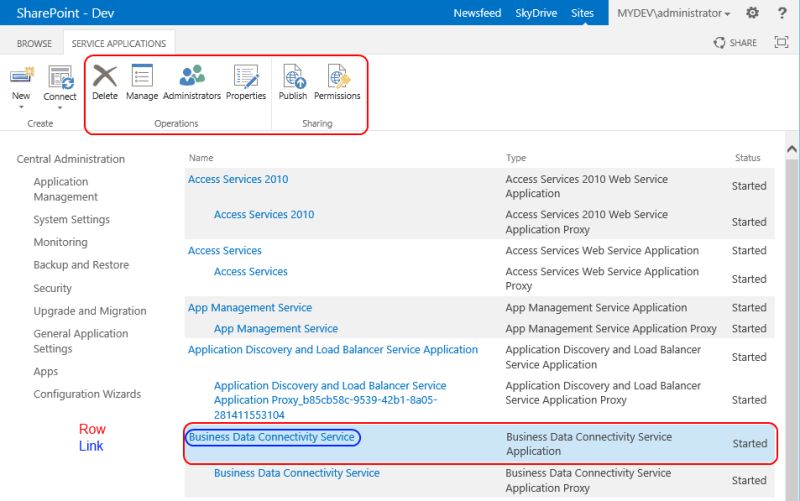Open Configuration Wizards
800x501 pixels.
[x=87, y=394]
